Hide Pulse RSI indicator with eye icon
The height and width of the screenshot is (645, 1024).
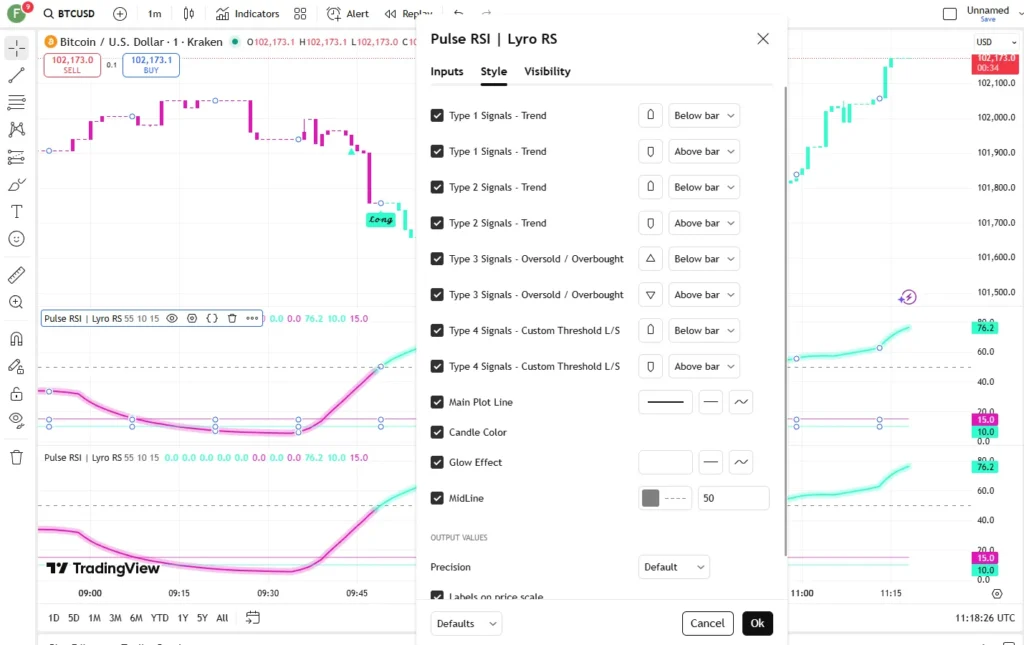pyautogui.click(x=172, y=319)
